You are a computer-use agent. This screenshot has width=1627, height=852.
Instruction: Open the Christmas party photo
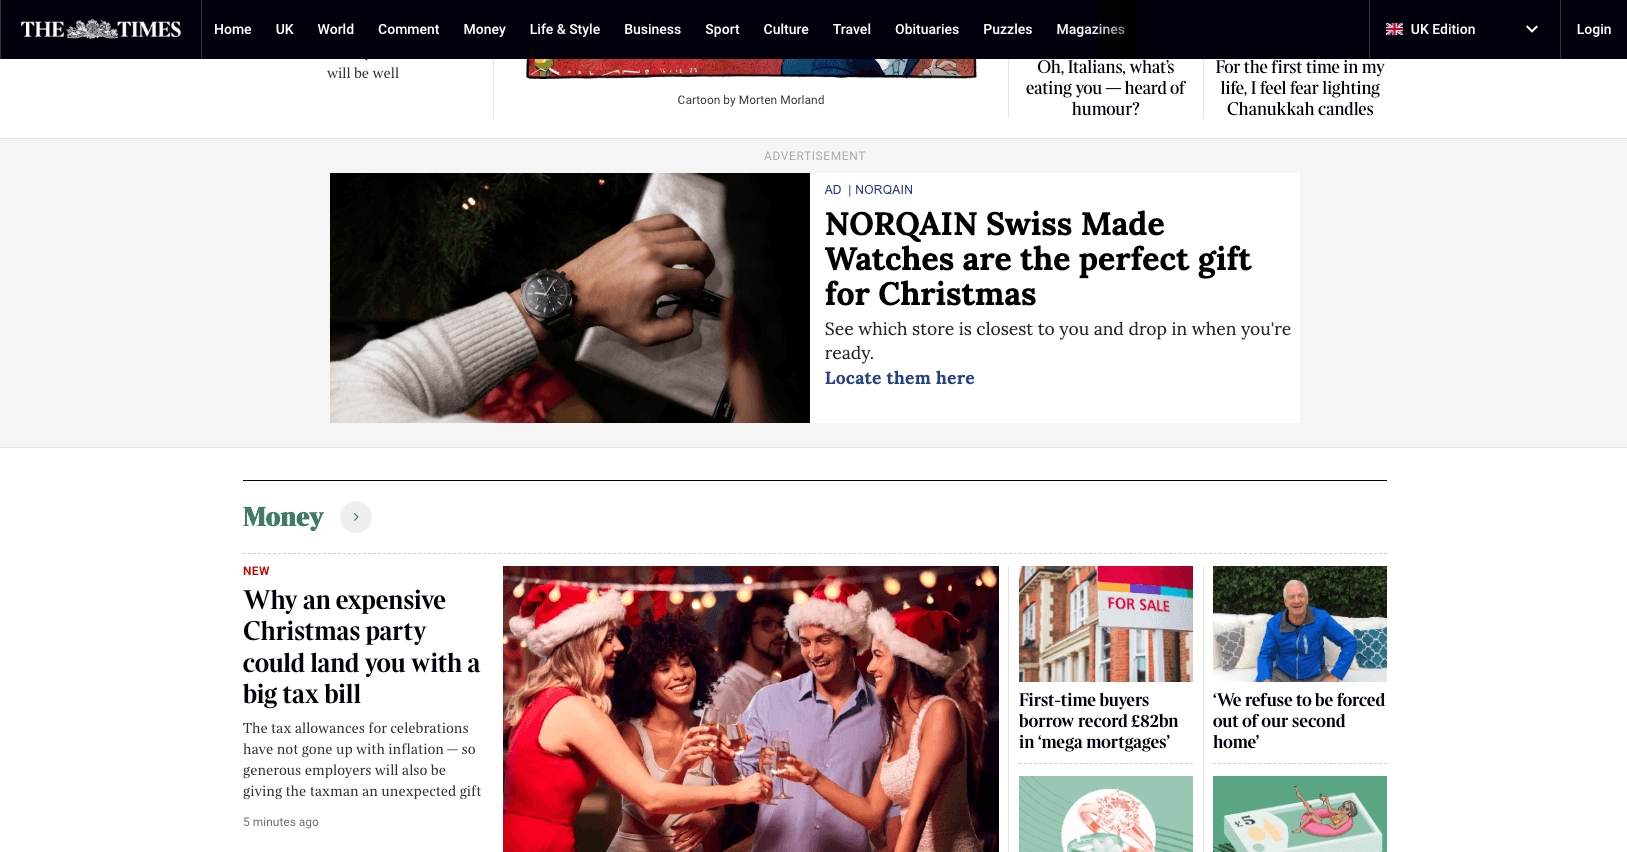pos(751,709)
